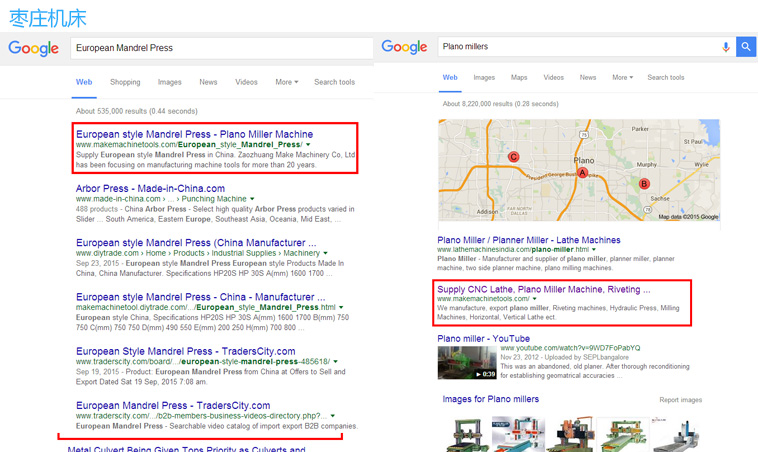
Task: Expand arrow next to www.makemachinetools.com/ URL
Action: (535, 299)
